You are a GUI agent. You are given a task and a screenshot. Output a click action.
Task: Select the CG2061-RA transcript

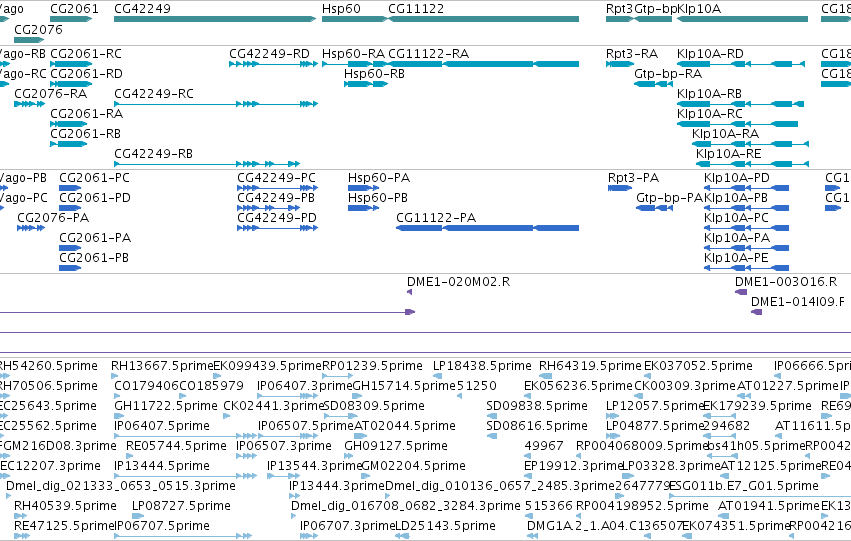pyautogui.click(x=68, y=124)
